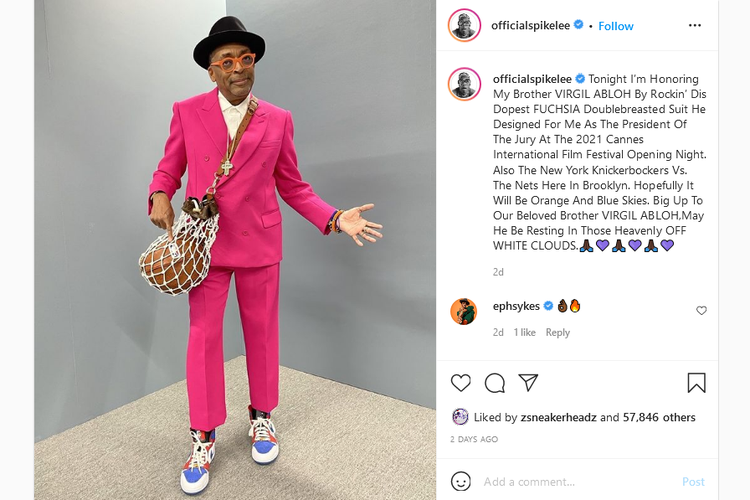View the 57,846 others who liked
The width and height of the screenshot is (750, 500).
pyautogui.click(x=659, y=417)
